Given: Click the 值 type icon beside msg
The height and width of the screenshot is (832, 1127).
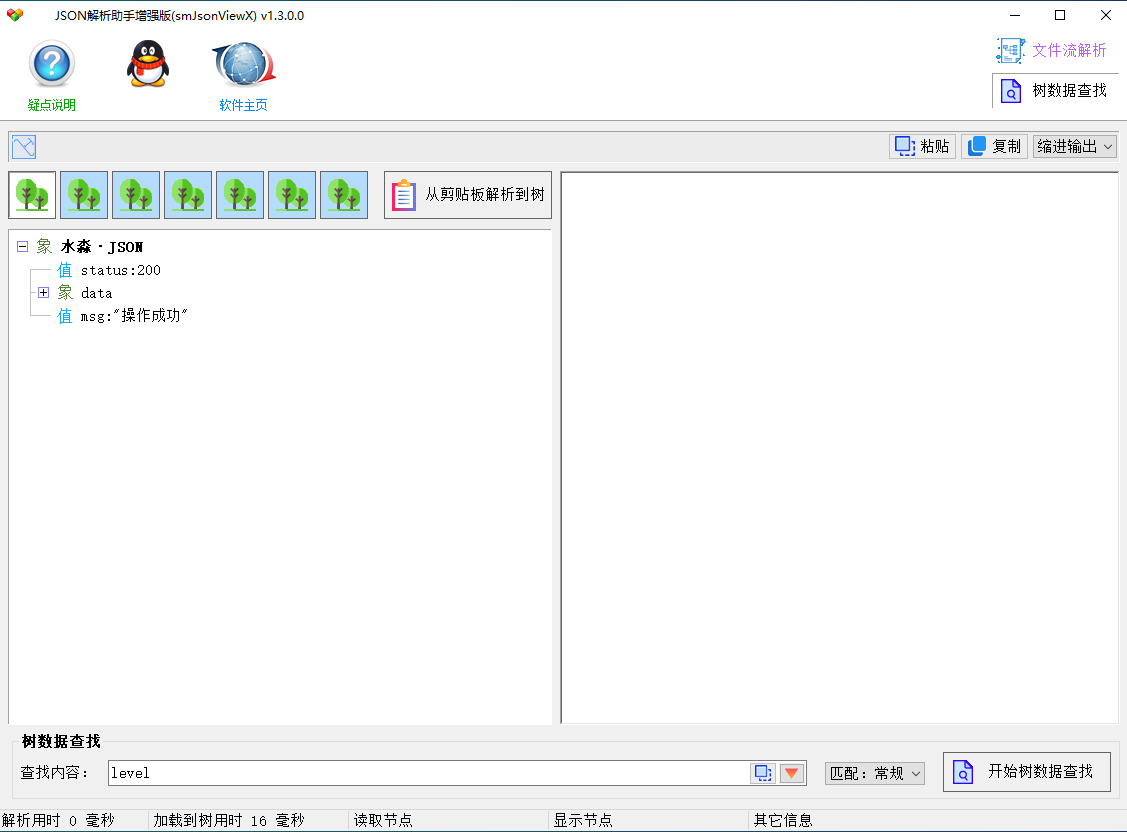Looking at the screenshot, I should coord(65,316).
